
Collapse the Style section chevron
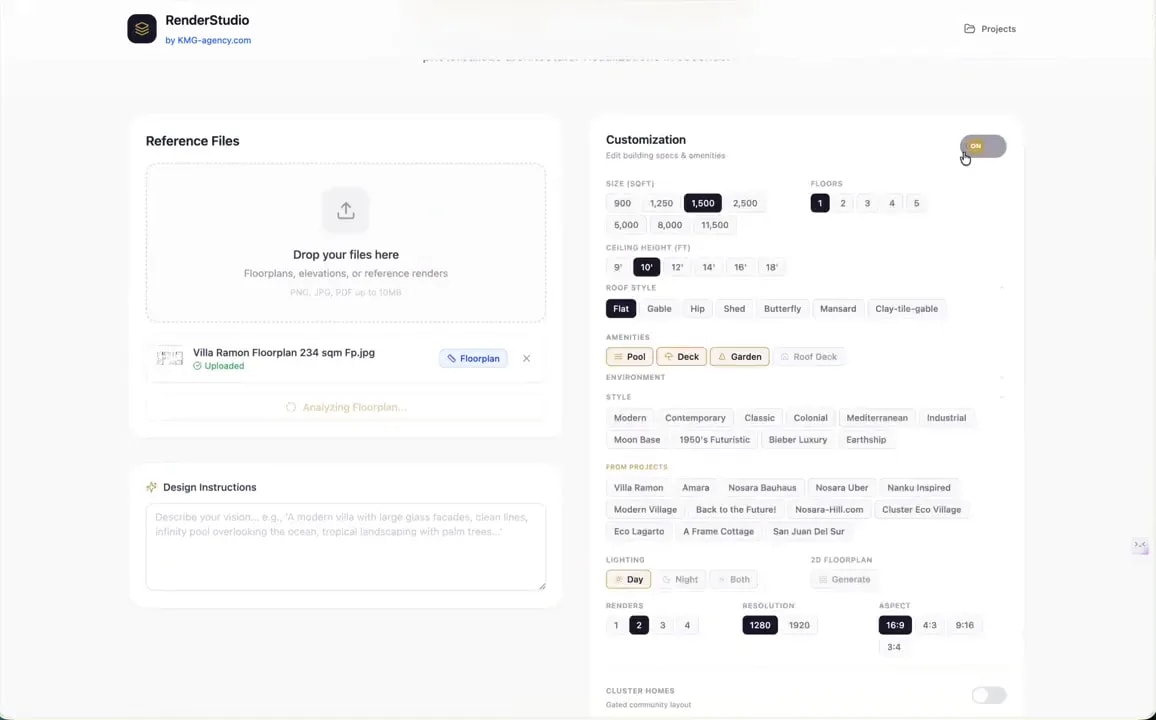[x=1002, y=397]
